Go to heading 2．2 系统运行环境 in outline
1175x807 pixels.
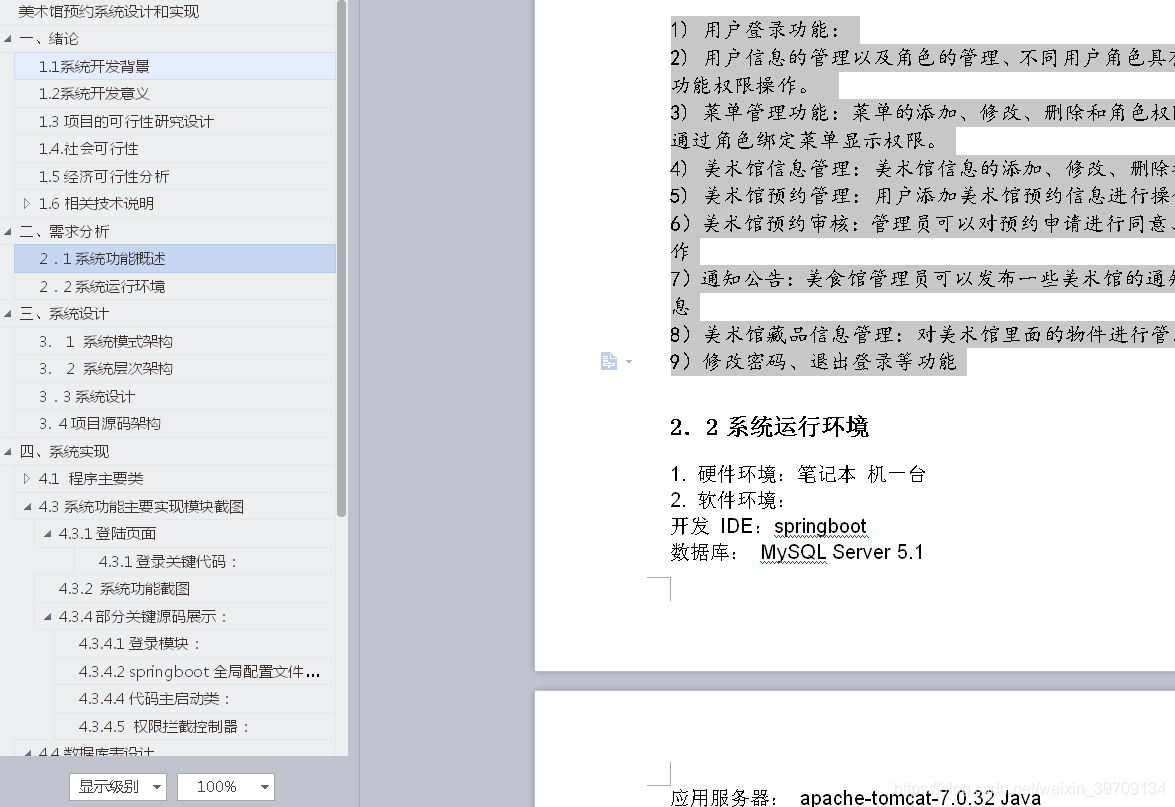coord(175,286)
